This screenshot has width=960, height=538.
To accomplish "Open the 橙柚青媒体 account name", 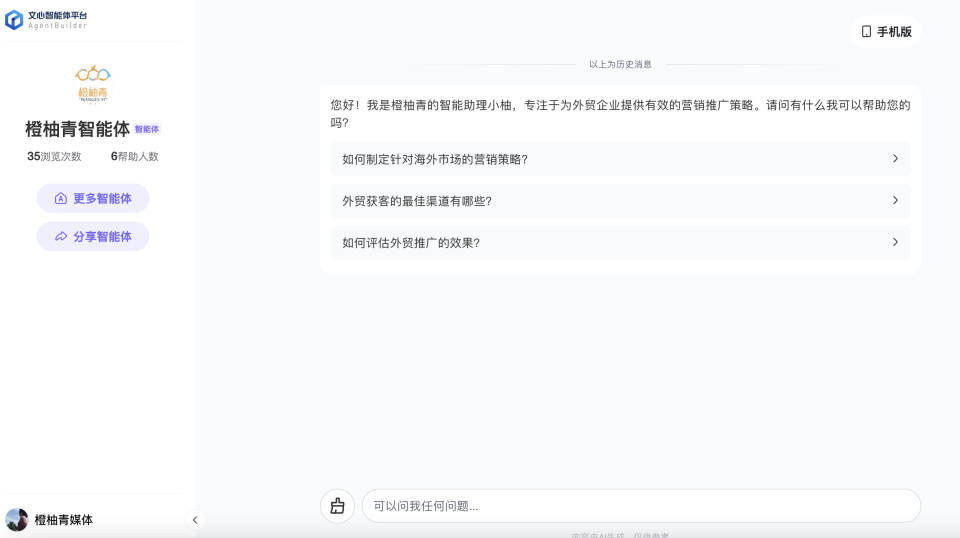I will tap(64, 520).
